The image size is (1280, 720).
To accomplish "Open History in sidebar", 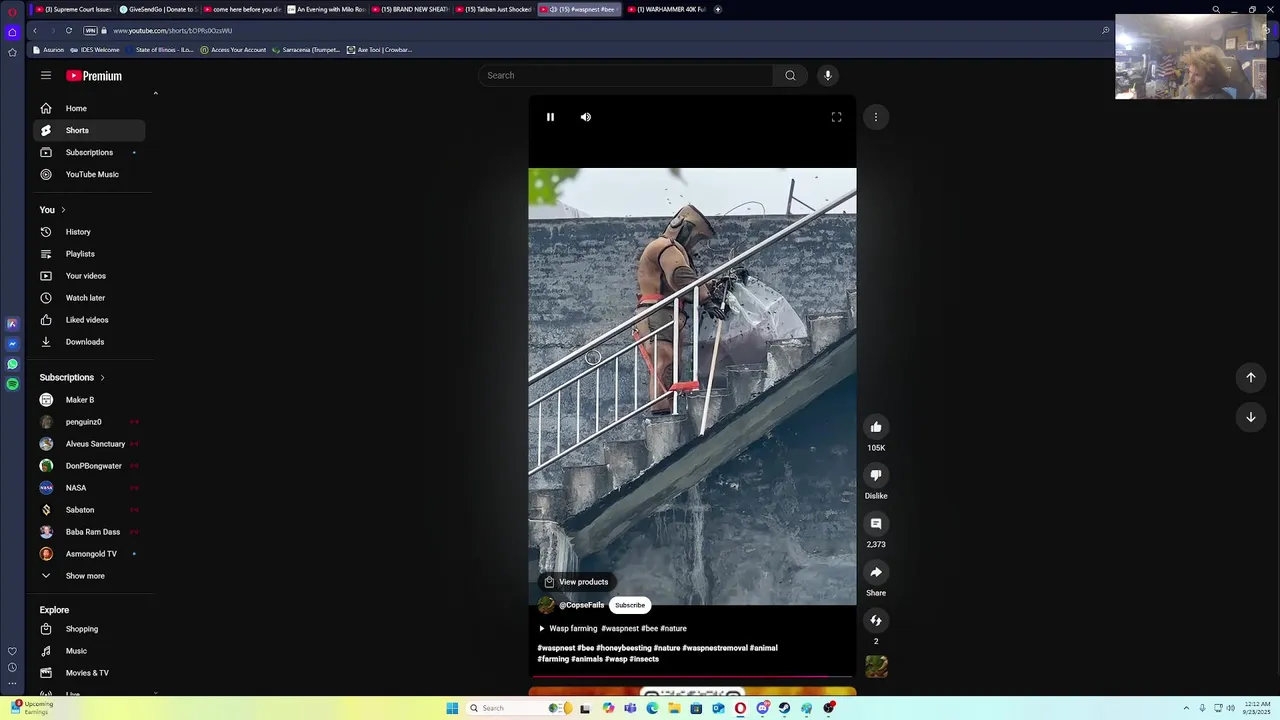I will (89, 232).
